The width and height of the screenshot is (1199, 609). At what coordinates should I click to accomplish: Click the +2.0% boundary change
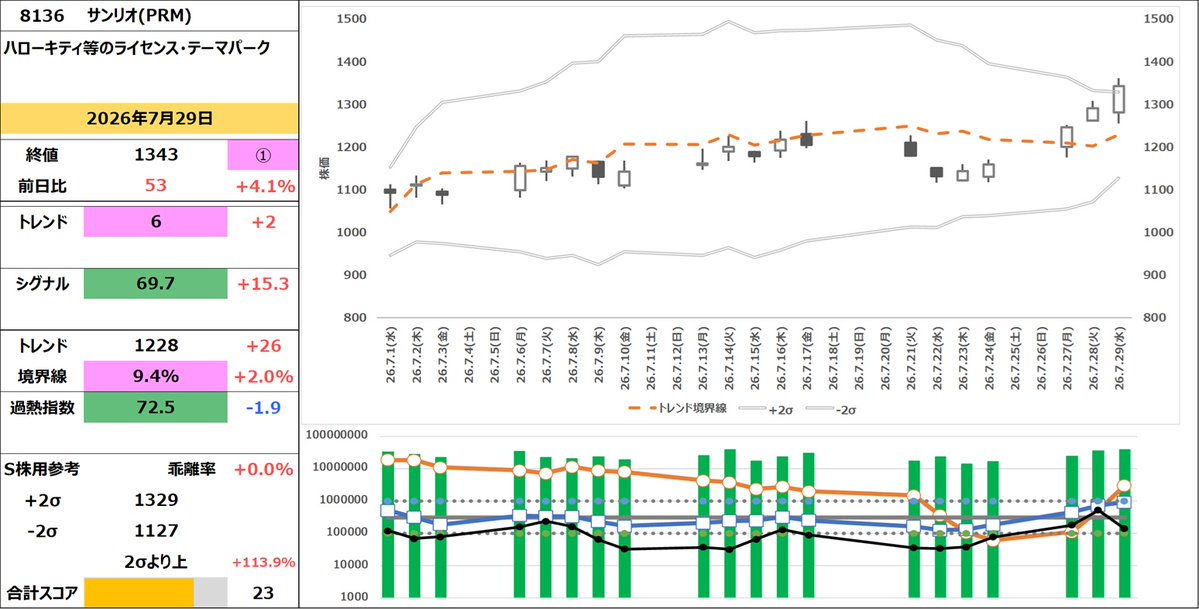tap(265, 376)
